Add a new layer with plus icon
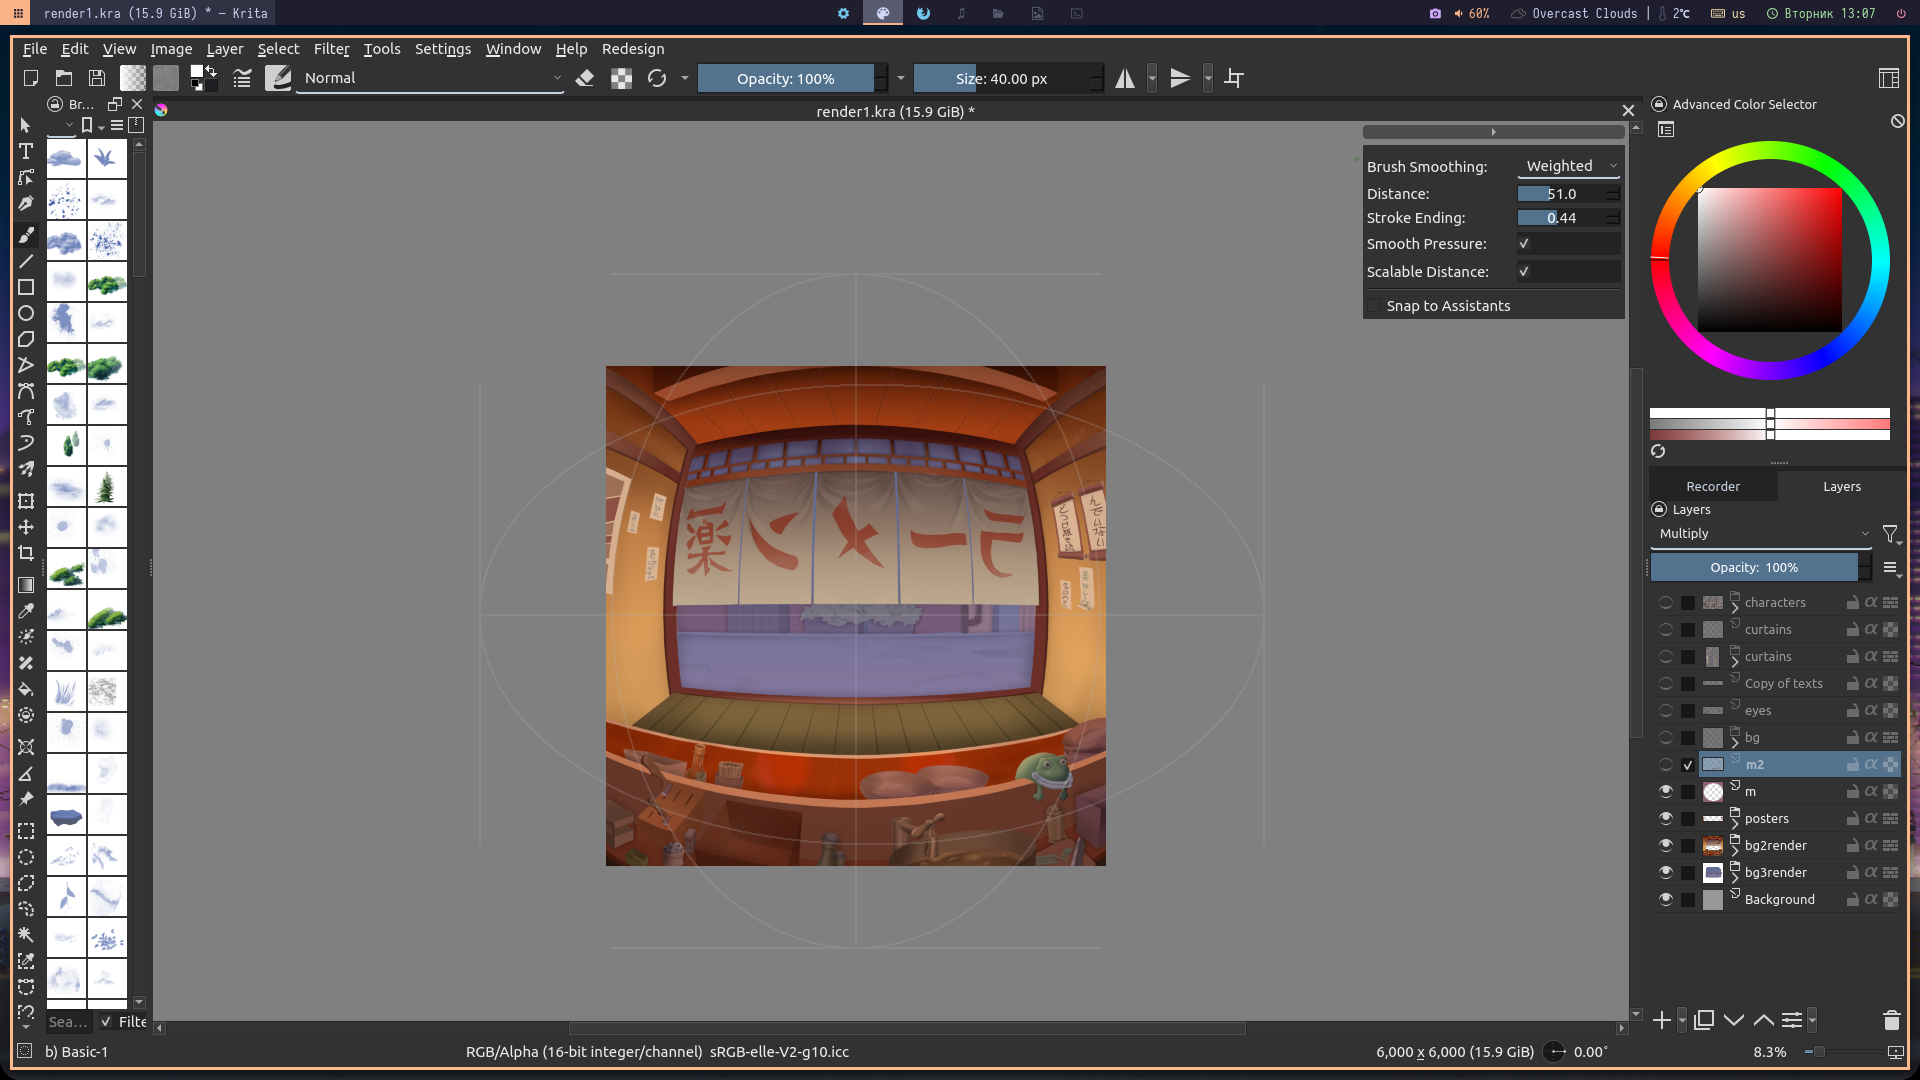 tap(1662, 1020)
